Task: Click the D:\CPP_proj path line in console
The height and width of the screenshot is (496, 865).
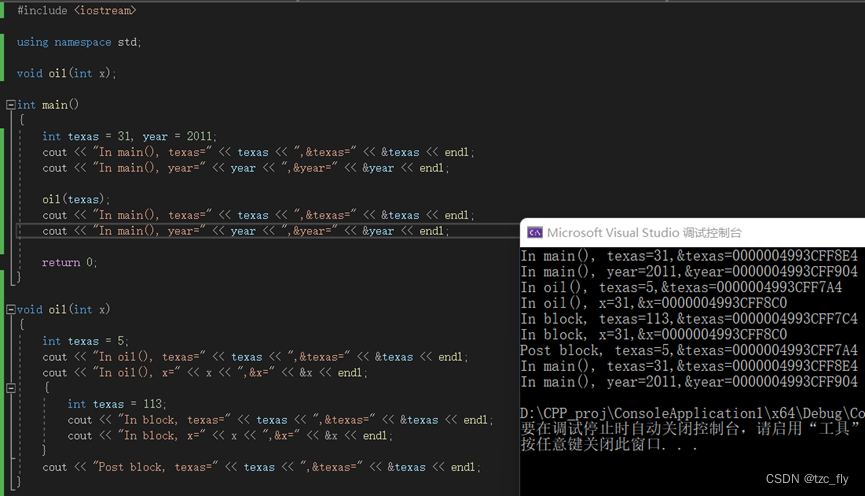Action: [692, 413]
